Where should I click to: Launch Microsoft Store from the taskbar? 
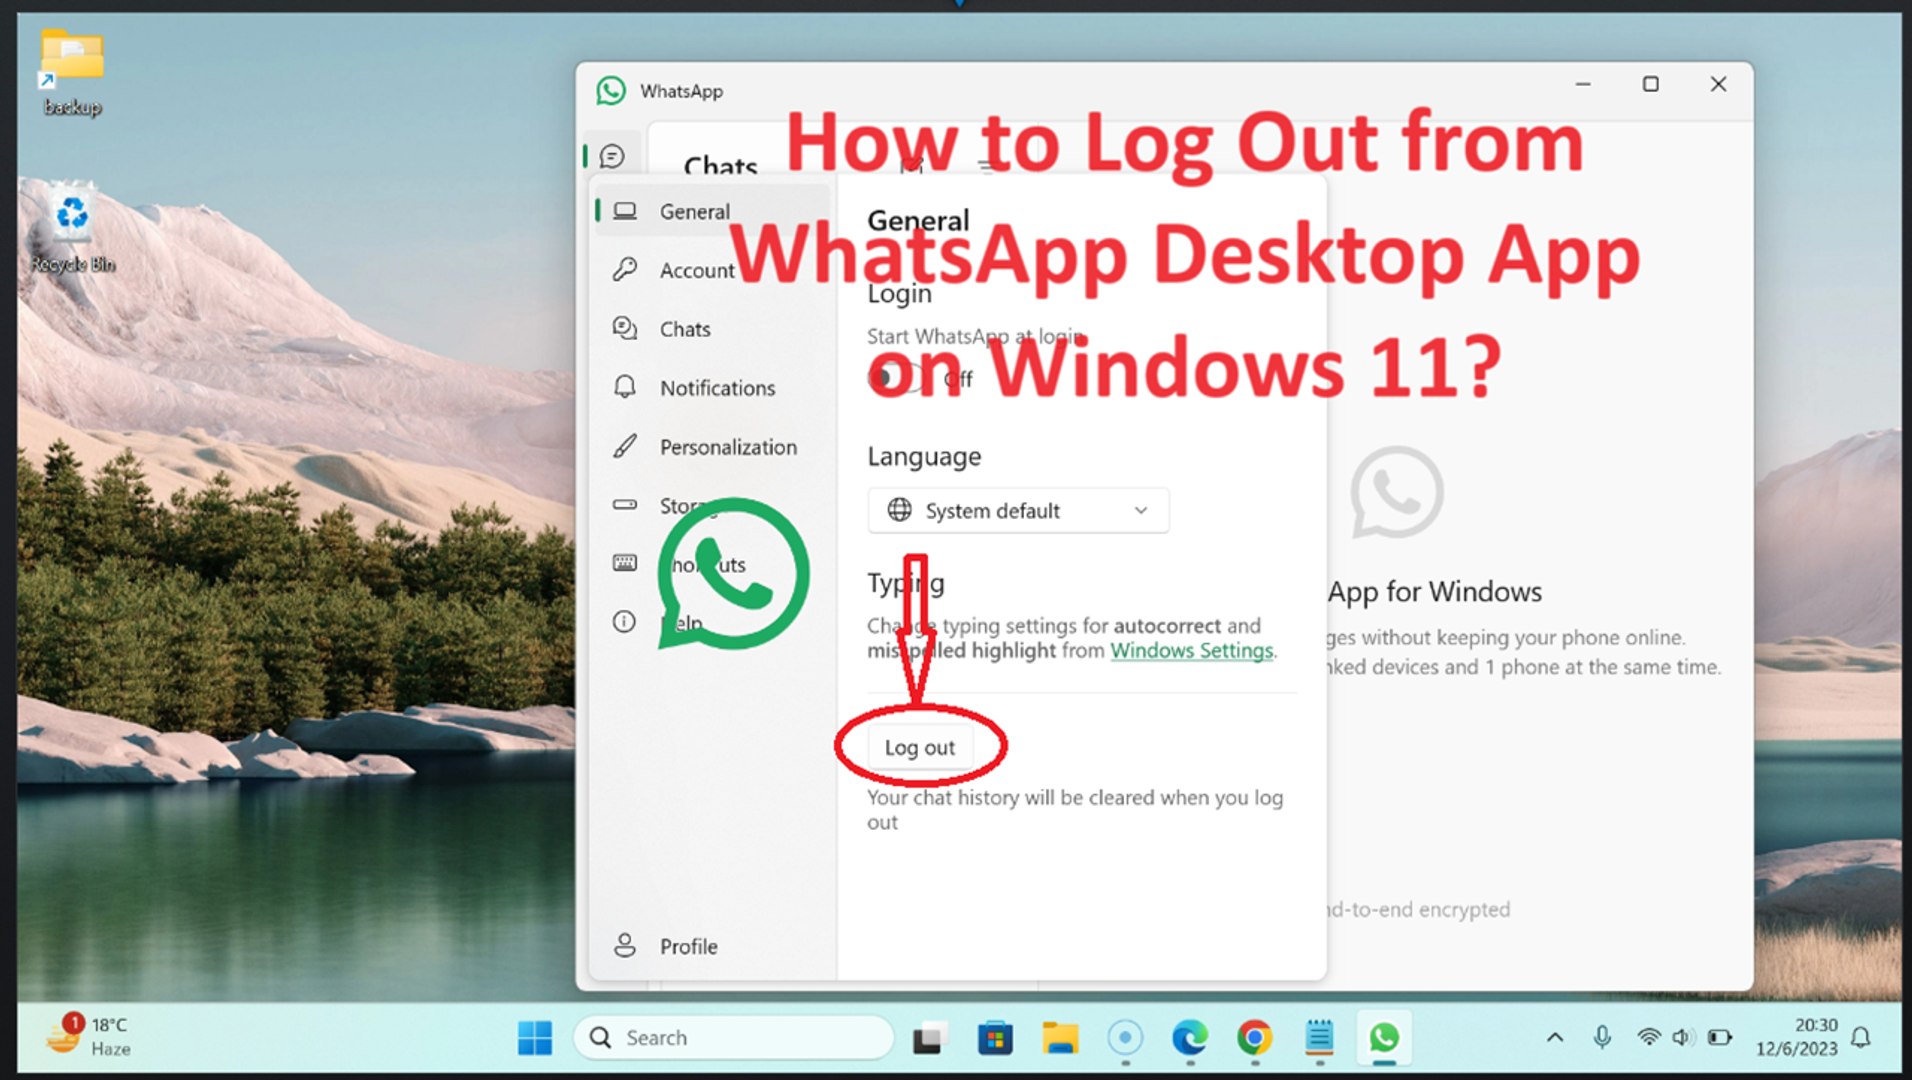pos(995,1039)
